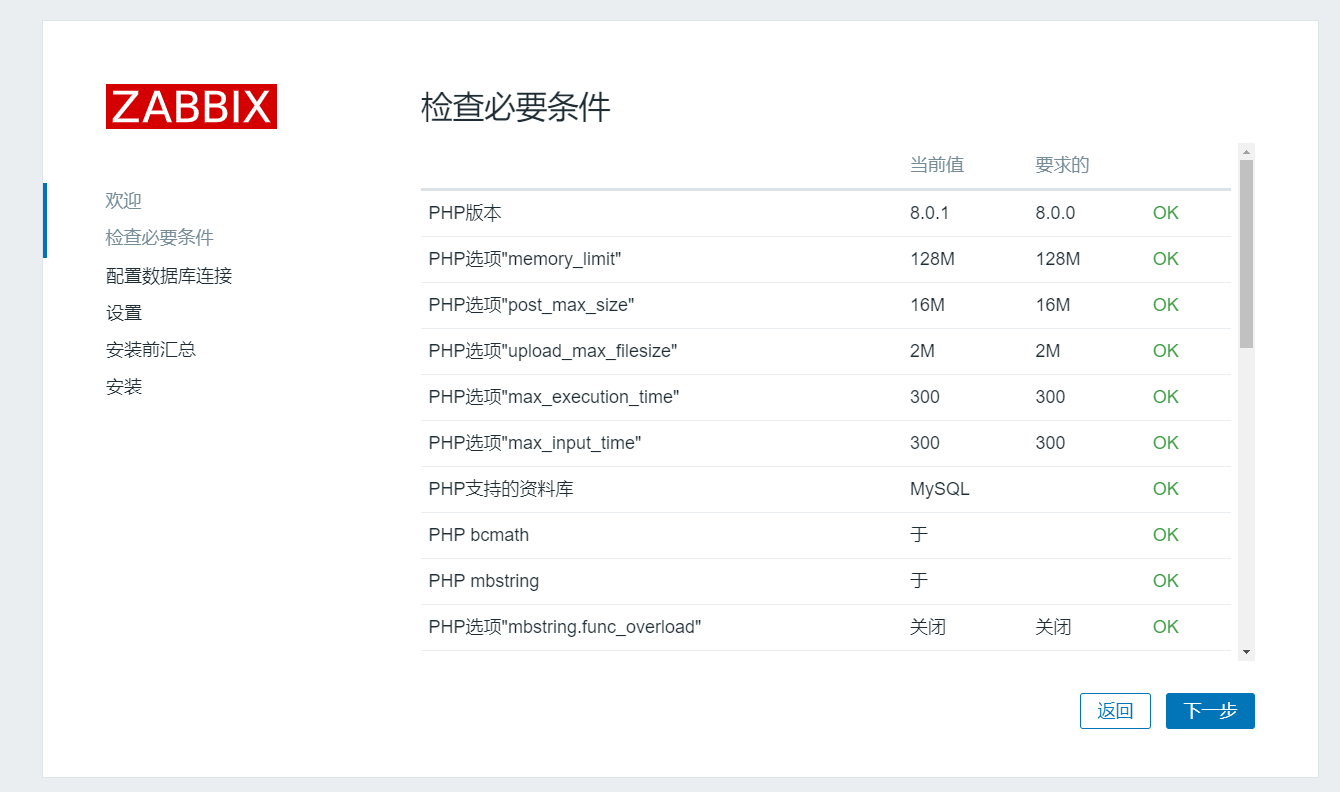Screen dimensions: 1340x792
Task: Click current value 关闭 for mbstring.func_overload
Action: tap(928, 627)
